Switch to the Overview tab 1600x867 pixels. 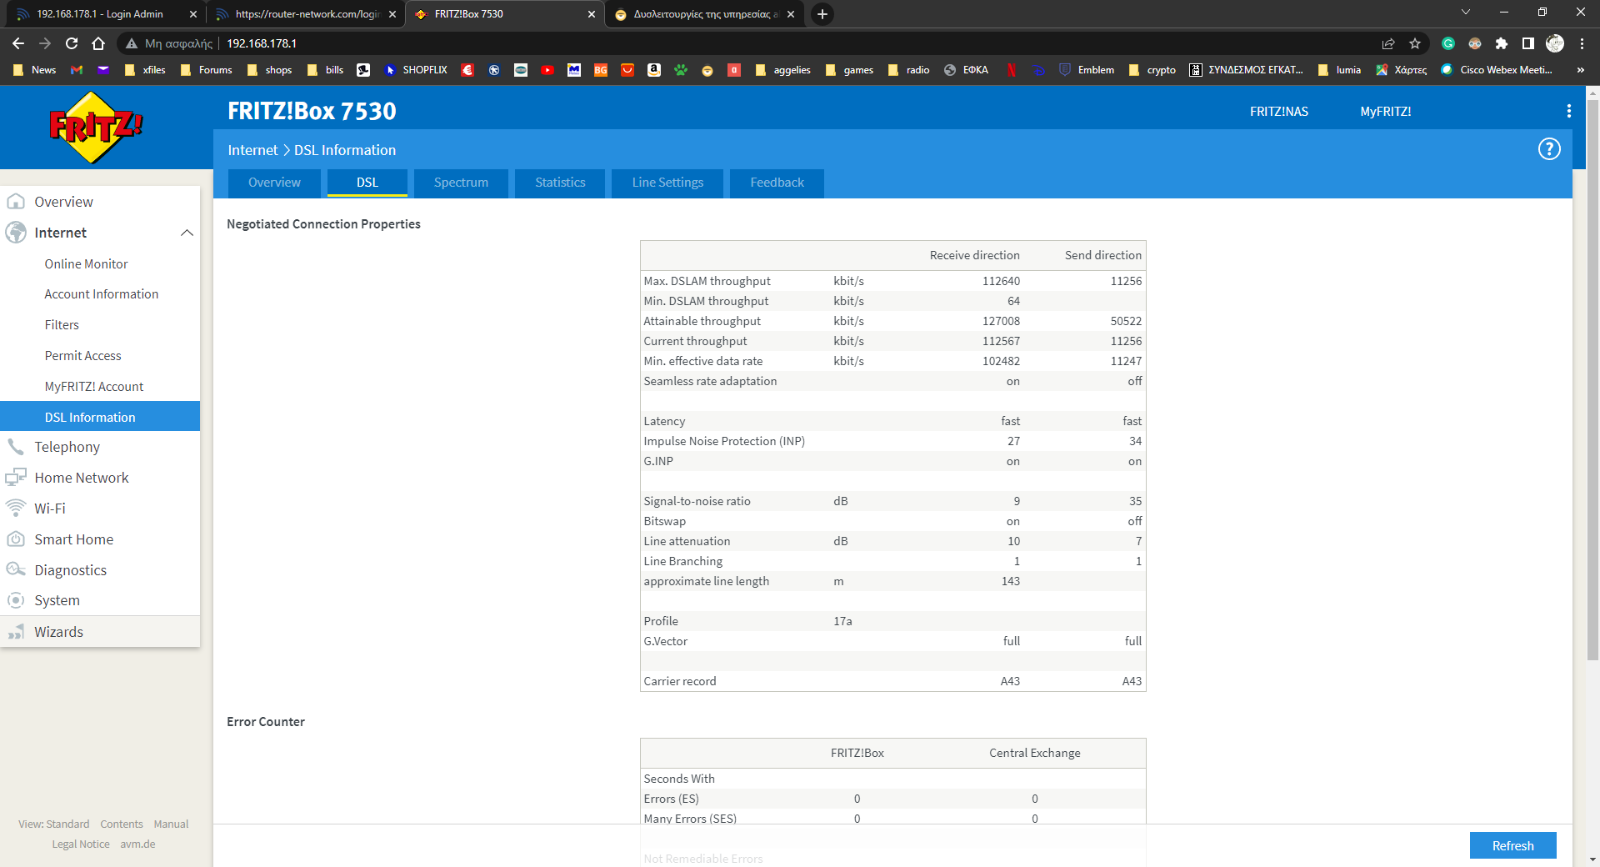(x=274, y=183)
